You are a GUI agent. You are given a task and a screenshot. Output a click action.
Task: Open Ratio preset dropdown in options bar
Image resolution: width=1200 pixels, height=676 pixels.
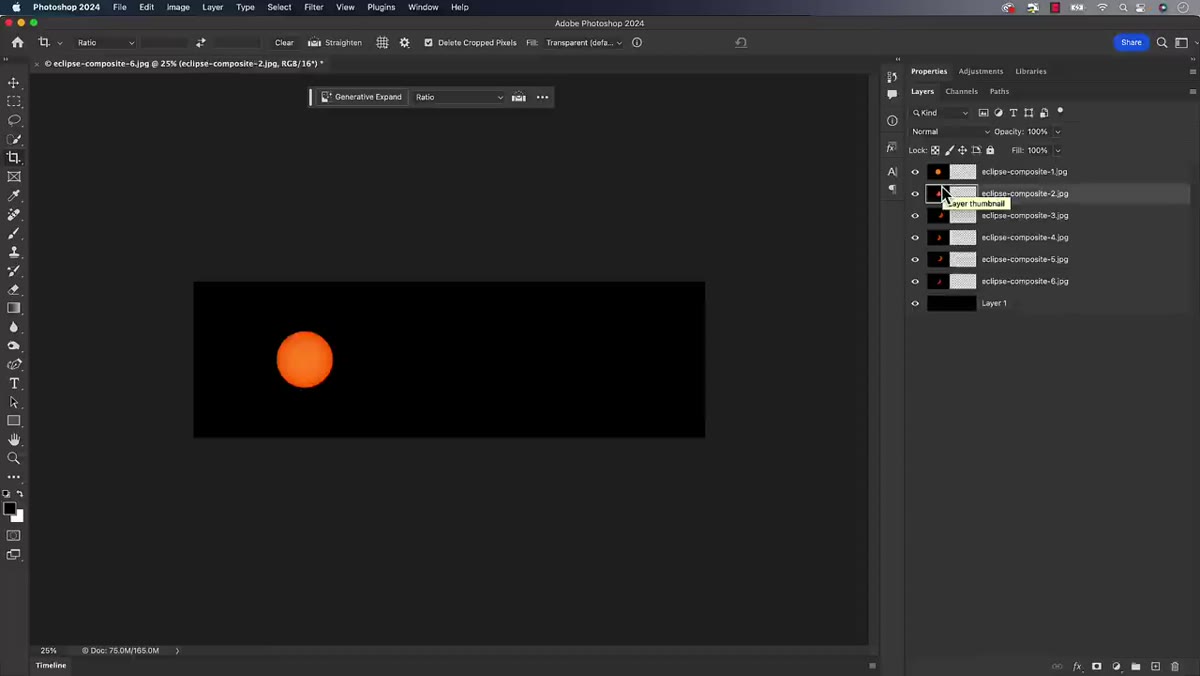105,43
